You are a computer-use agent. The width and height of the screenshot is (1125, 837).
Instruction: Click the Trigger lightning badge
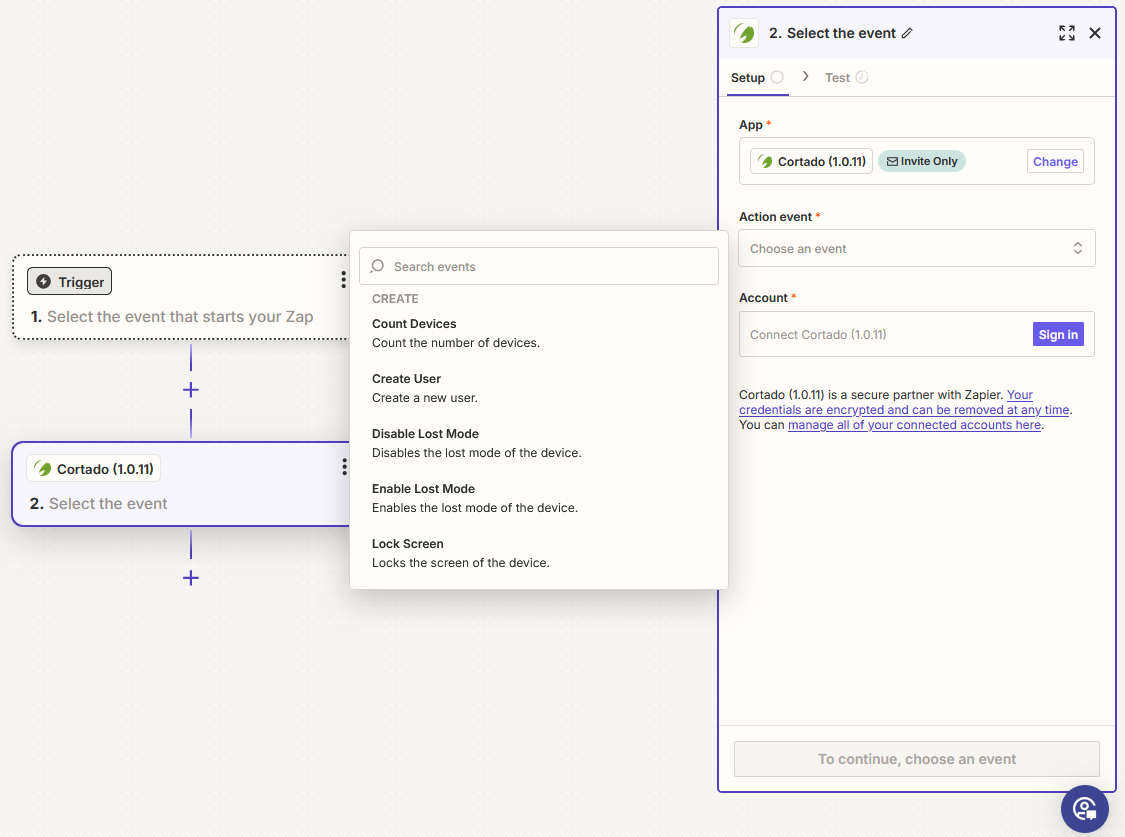click(70, 282)
